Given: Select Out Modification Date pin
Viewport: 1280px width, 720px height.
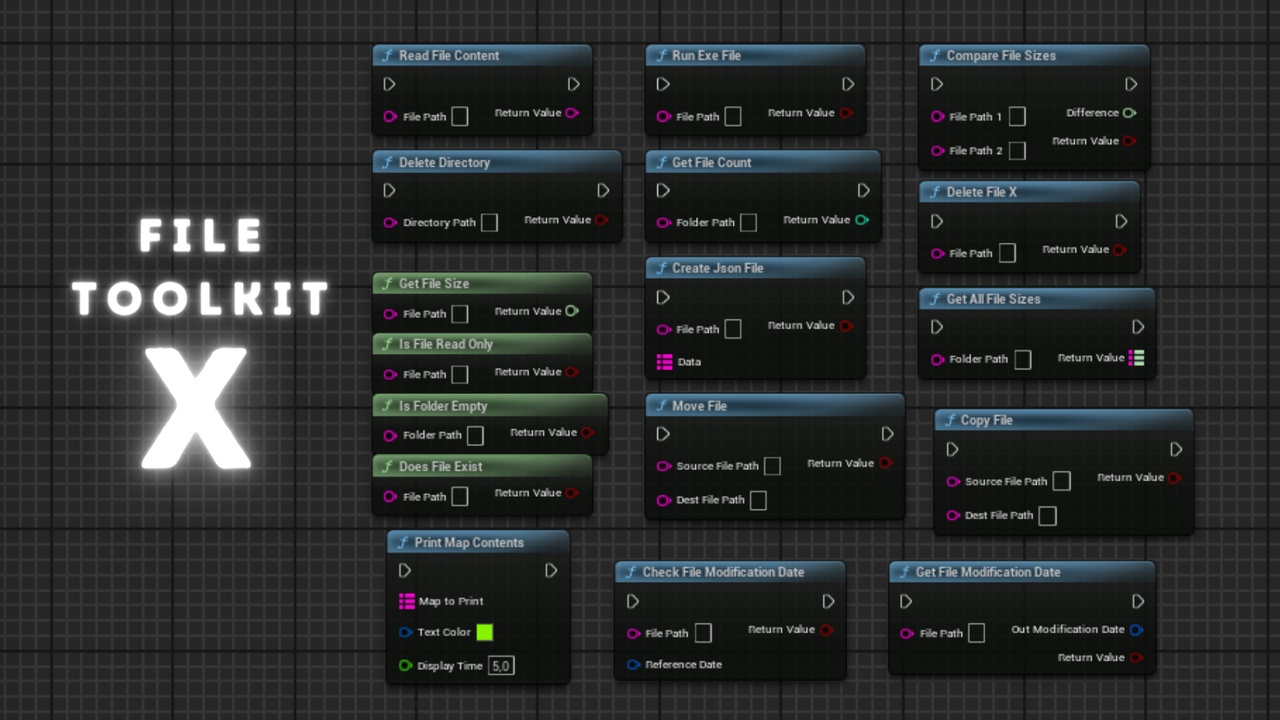Looking at the screenshot, I should (x=1136, y=630).
